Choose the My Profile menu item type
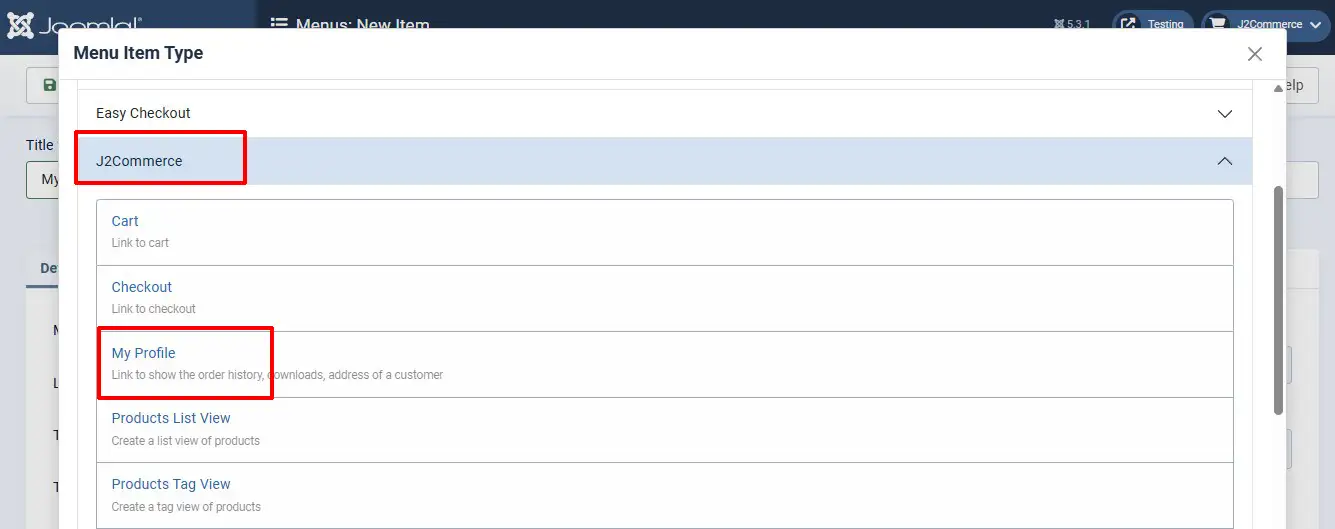 (665, 364)
